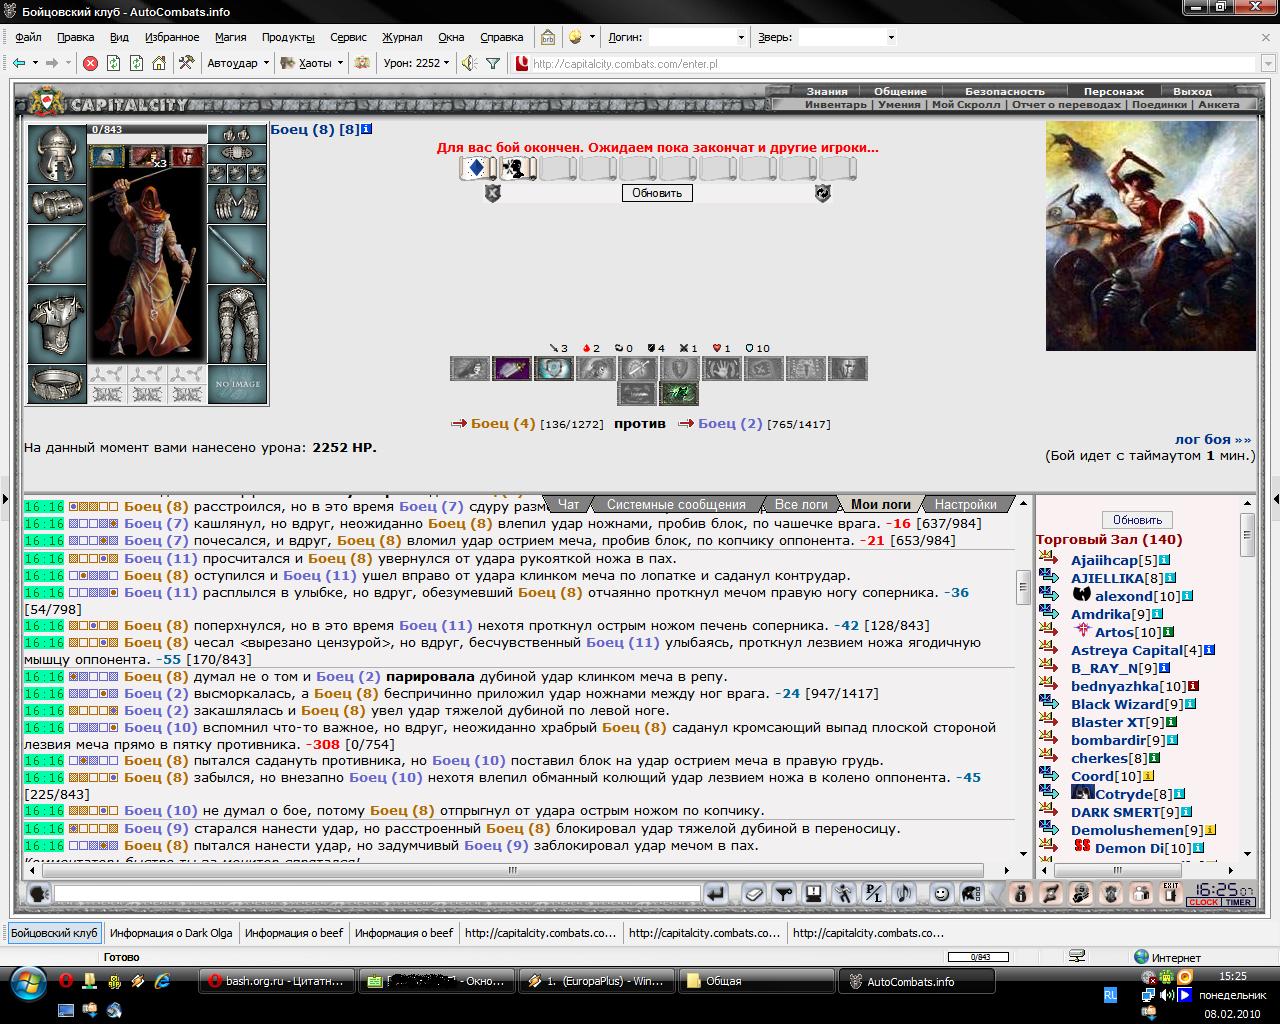Screen dimensions: 1280x1024
Task: Open the smiley emoticons icon
Action: click(x=941, y=894)
